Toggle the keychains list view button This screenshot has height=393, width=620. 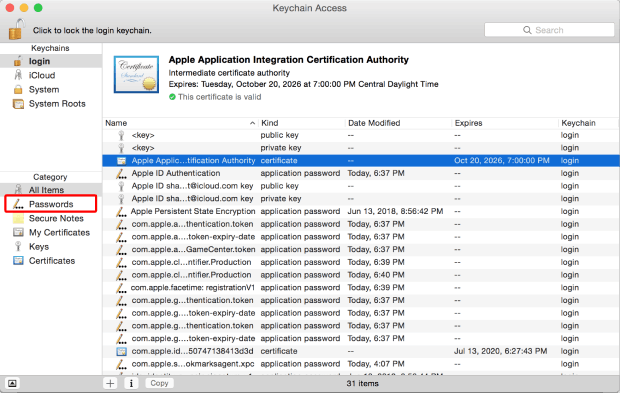pyautogui.click(x=12, y=383)
